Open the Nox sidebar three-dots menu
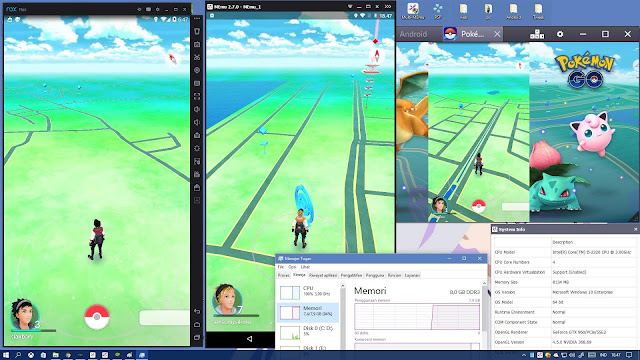Image resolution: width=640 pixels, height=360 pixels. click(197, 19)
